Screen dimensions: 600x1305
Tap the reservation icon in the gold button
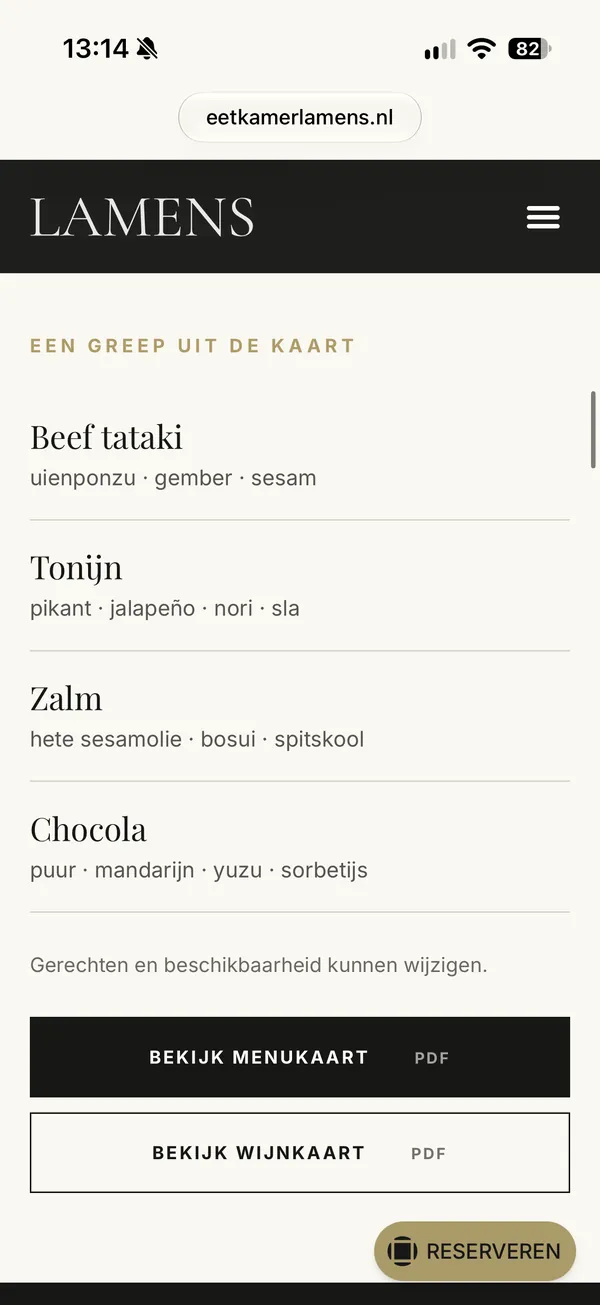402,1251
